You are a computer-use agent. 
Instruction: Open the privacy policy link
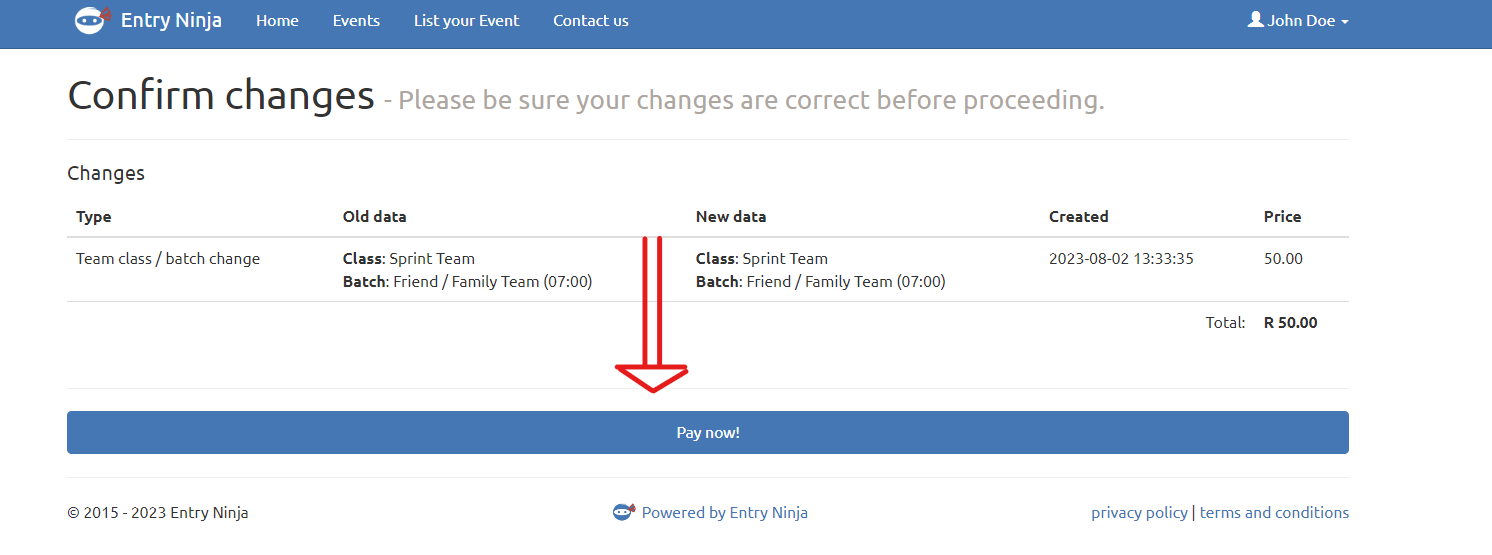pyautogui.click(x=1139, y=512)
